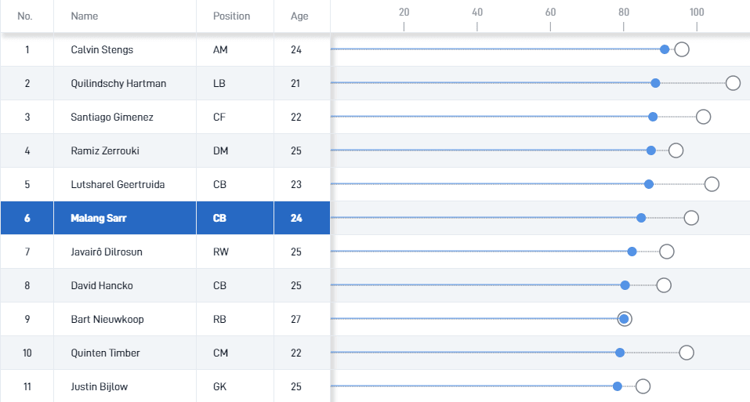This screenshot has height=402, width=750.
Task: Click the Name column header
Action: pyautogui.click(x=85, y=16)
